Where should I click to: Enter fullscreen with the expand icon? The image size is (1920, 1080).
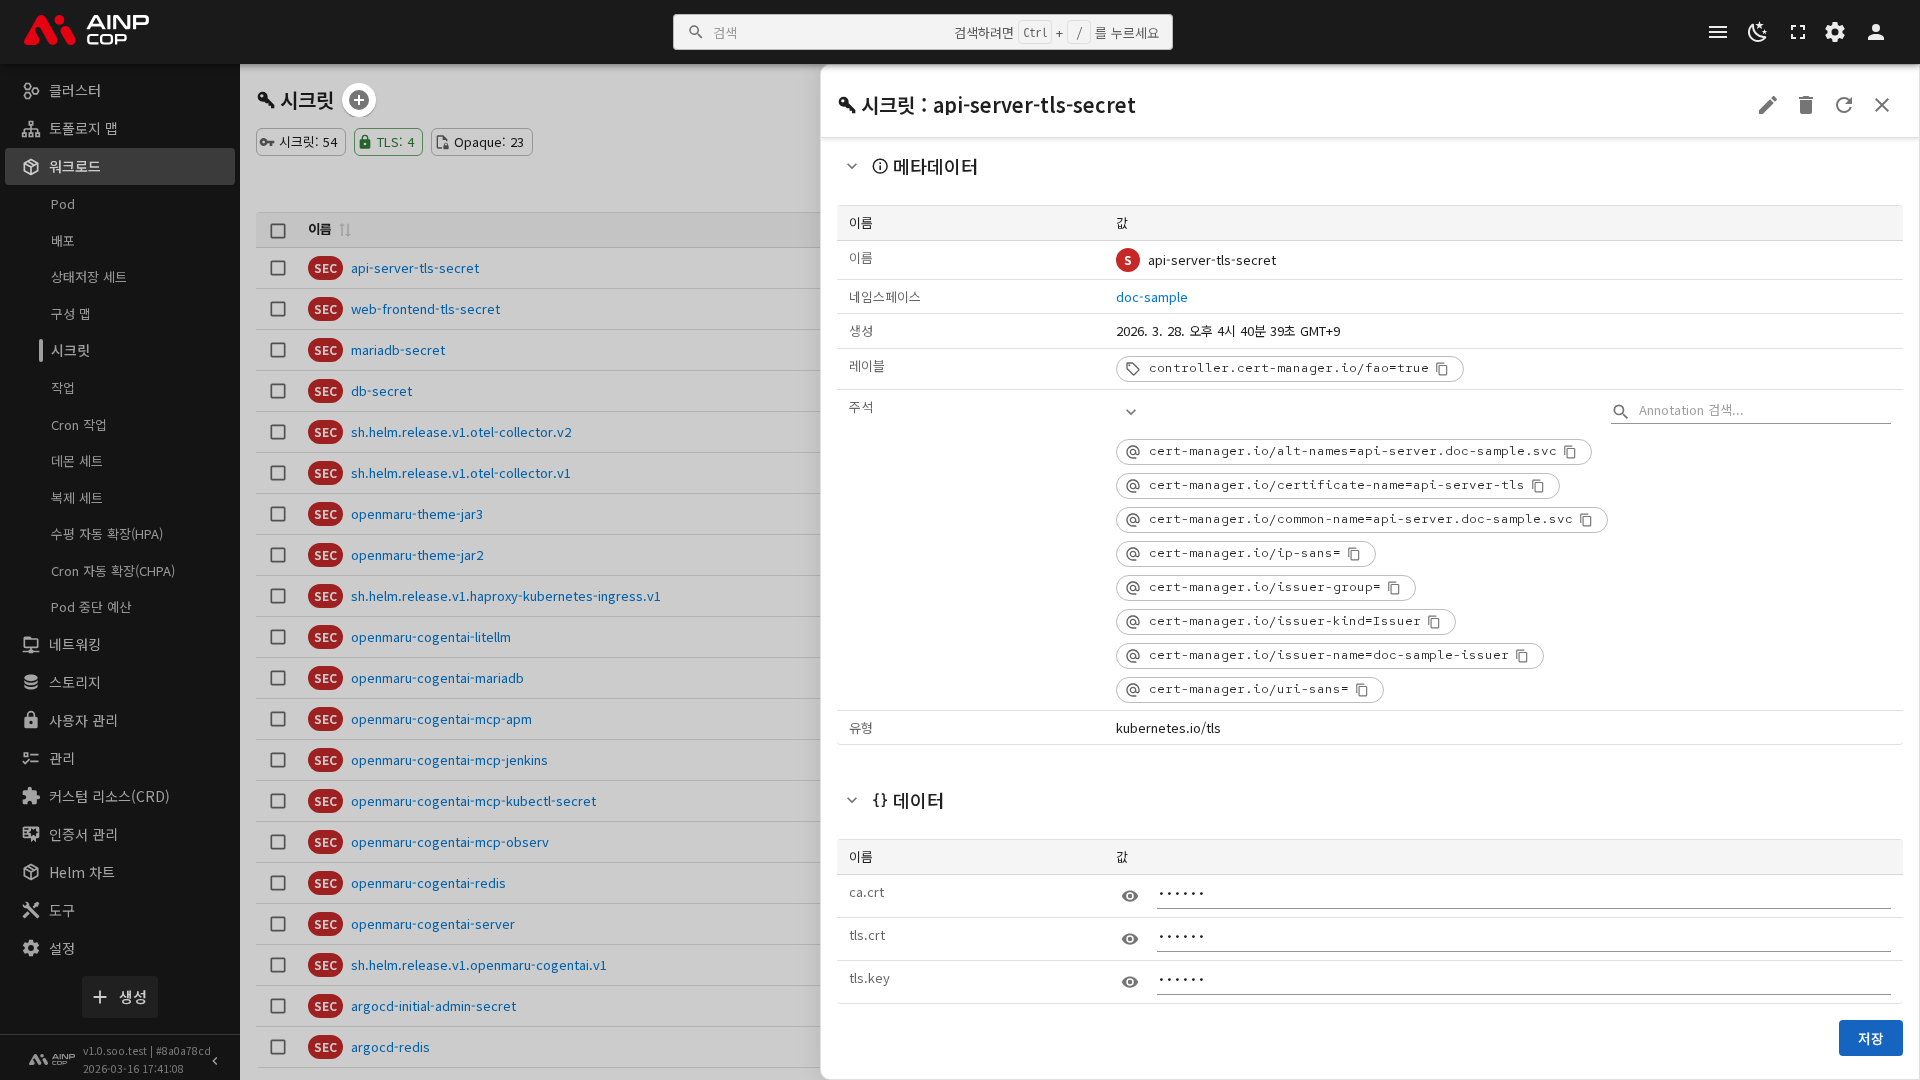[1797, 32]
